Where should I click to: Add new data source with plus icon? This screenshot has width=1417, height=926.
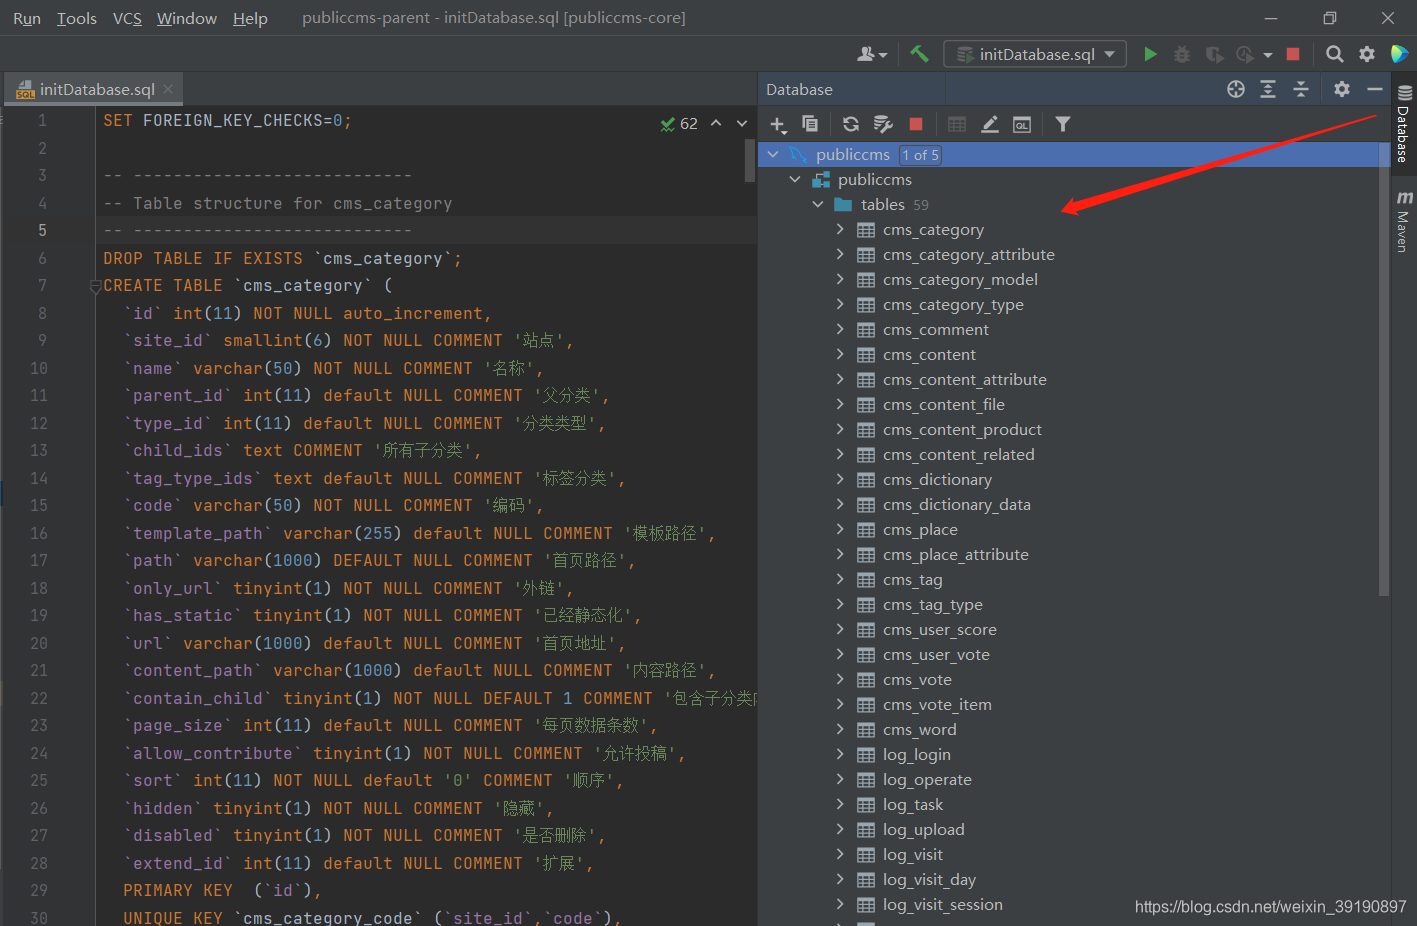pyautogui.click(x=779, y=124)
